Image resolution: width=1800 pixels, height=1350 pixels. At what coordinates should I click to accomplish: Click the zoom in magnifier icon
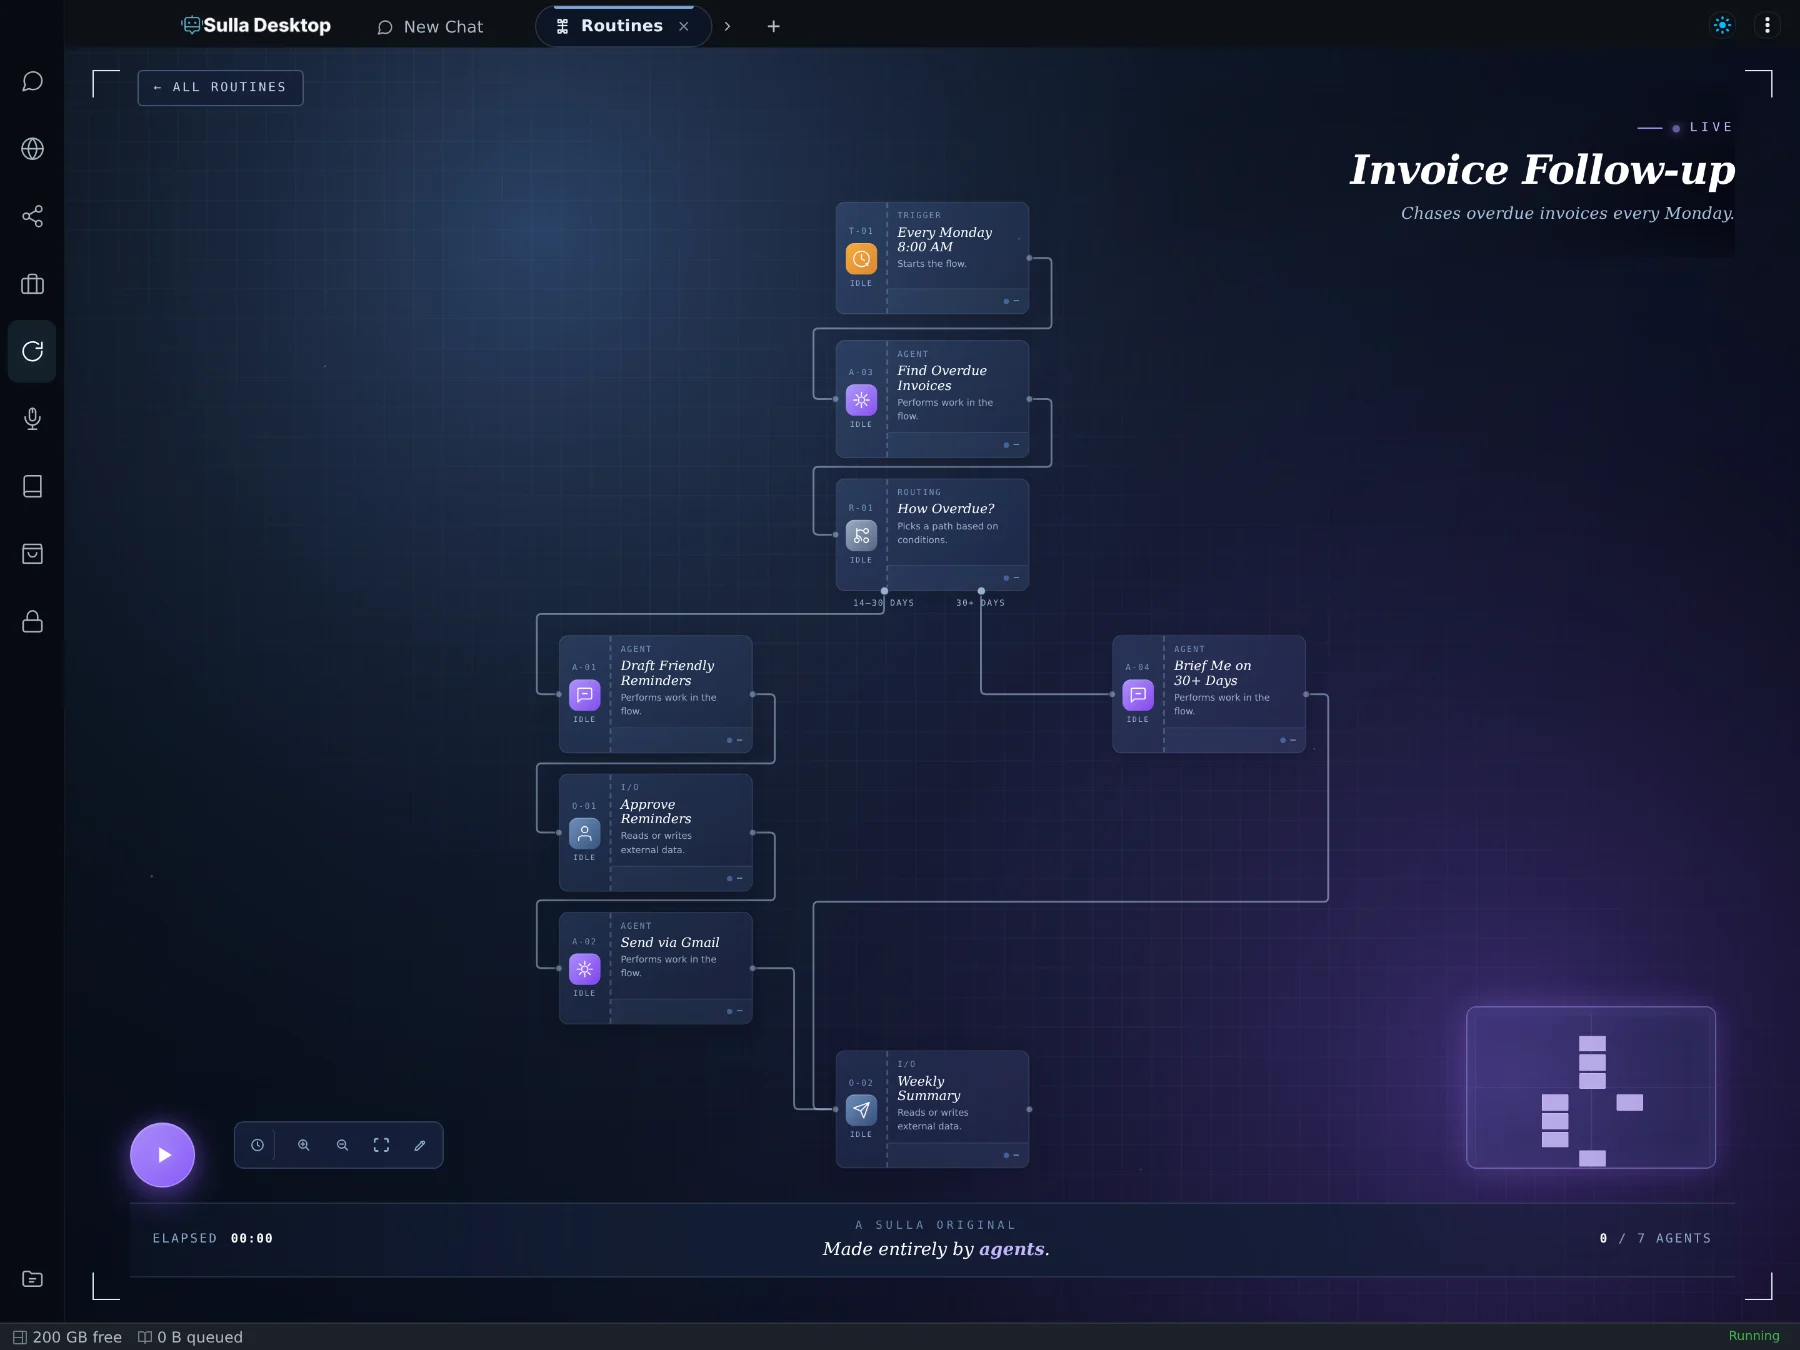[x=303, y=1145]
